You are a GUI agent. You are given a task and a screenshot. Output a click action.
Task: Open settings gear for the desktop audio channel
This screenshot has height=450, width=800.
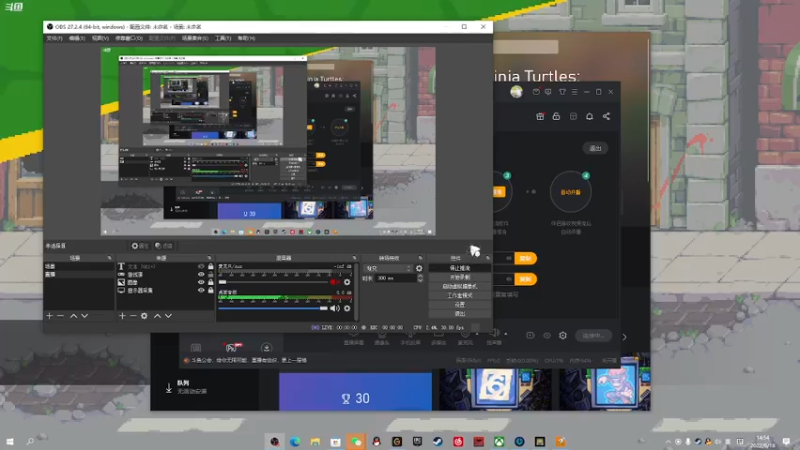(x=347, y=308)
